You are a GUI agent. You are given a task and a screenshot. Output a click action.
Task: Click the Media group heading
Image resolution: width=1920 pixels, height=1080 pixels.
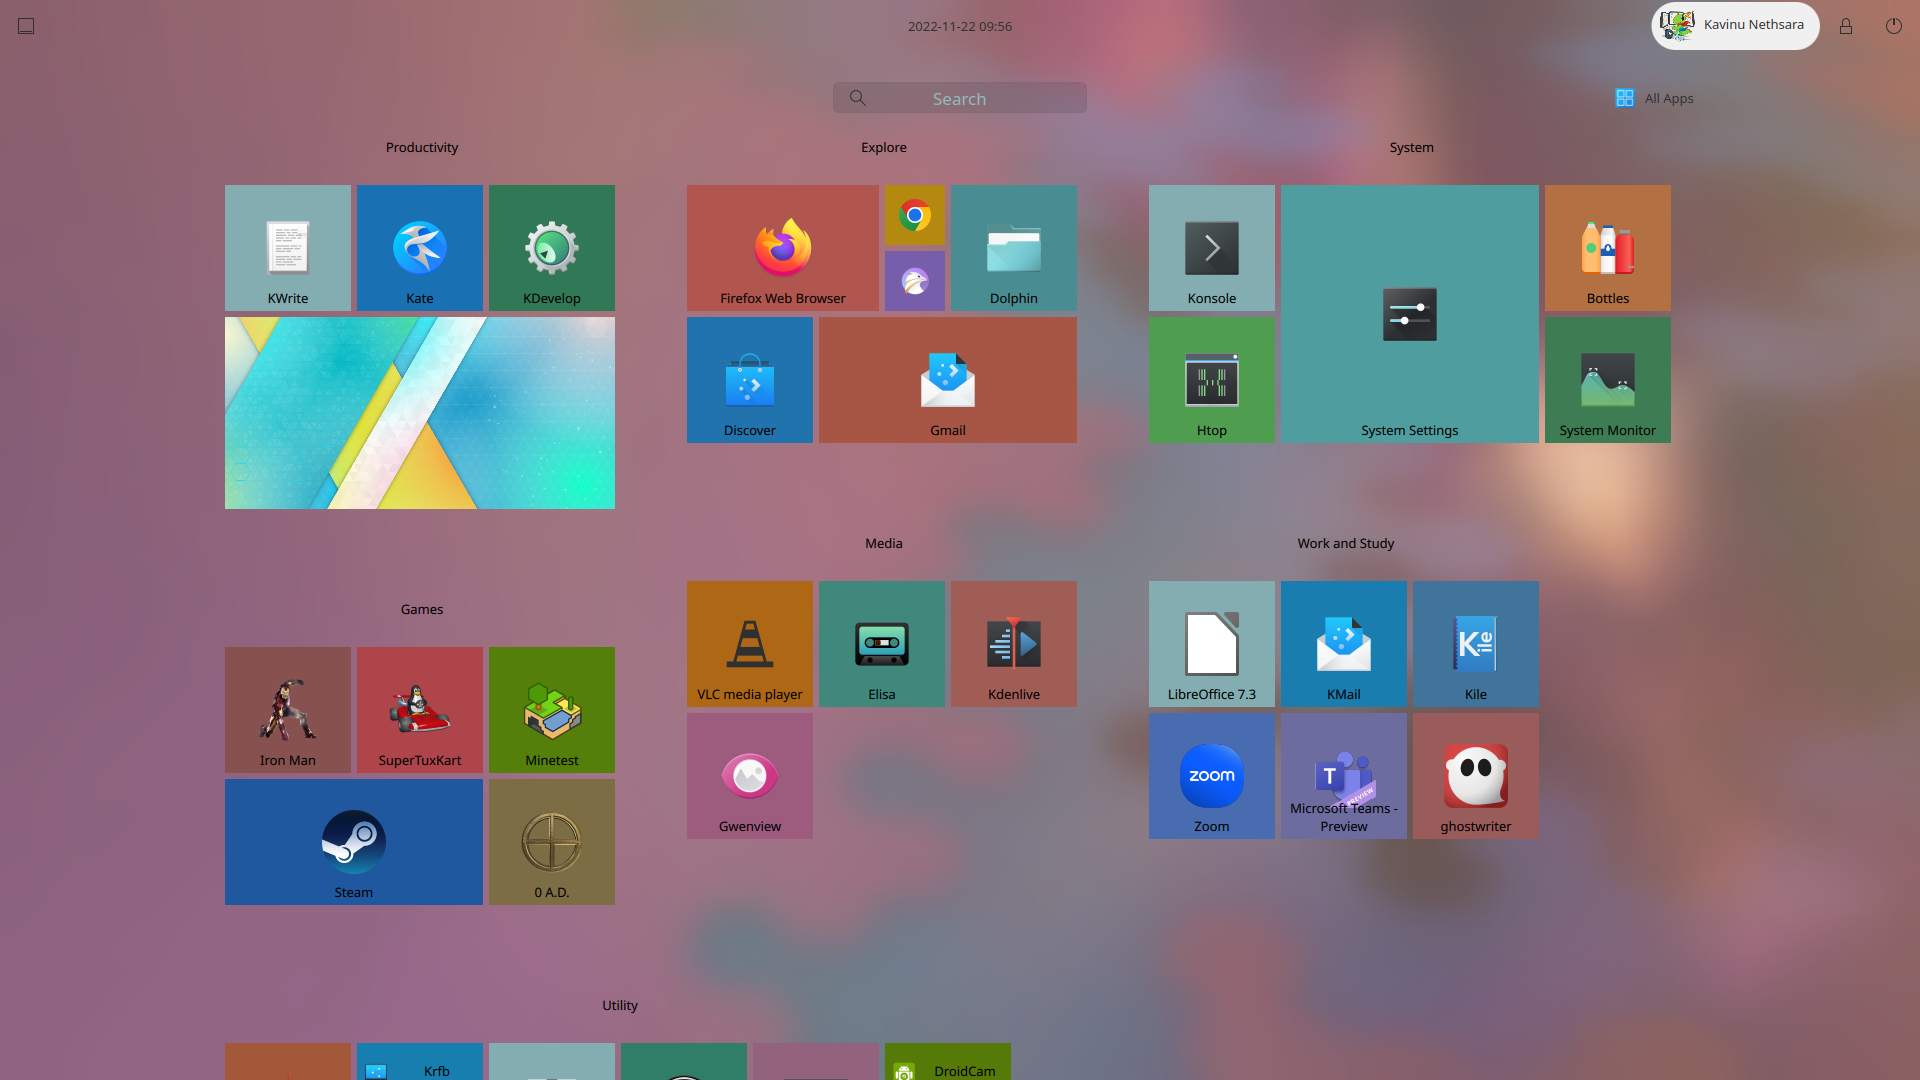[884, 543]
